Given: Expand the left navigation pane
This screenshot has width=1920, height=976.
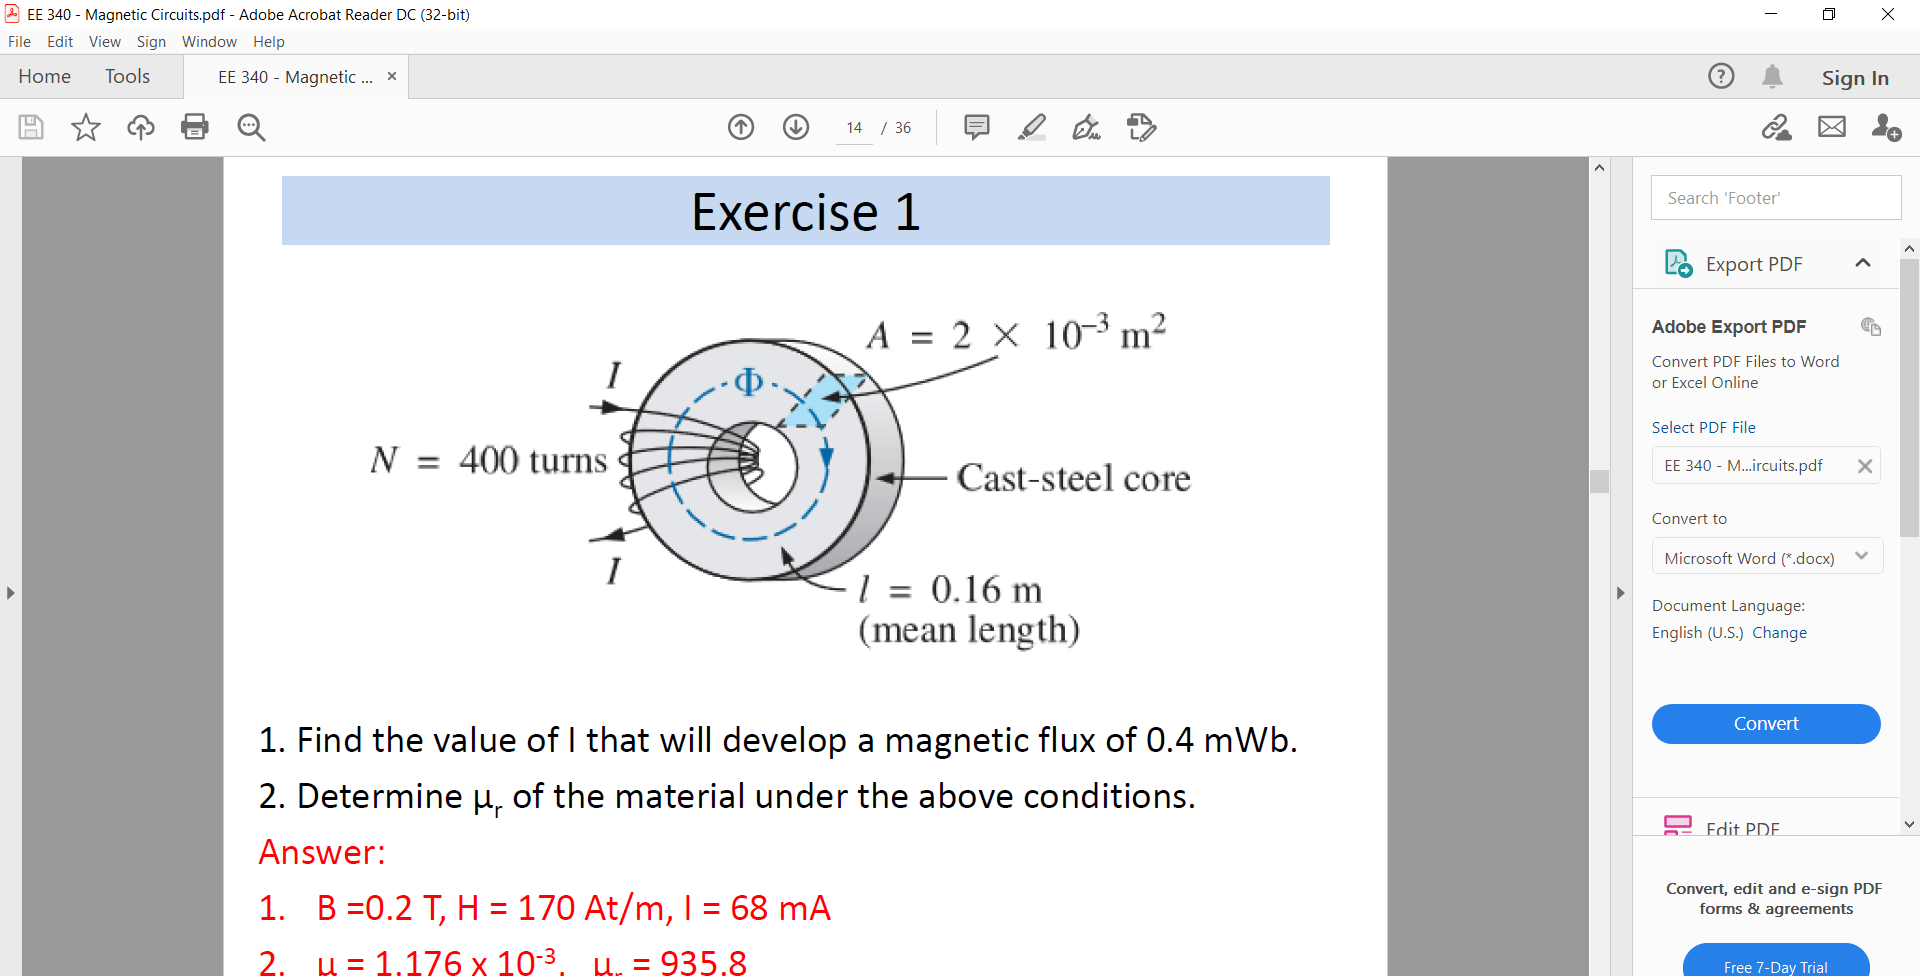Looking at the screenshot, I should pos(11,592).
